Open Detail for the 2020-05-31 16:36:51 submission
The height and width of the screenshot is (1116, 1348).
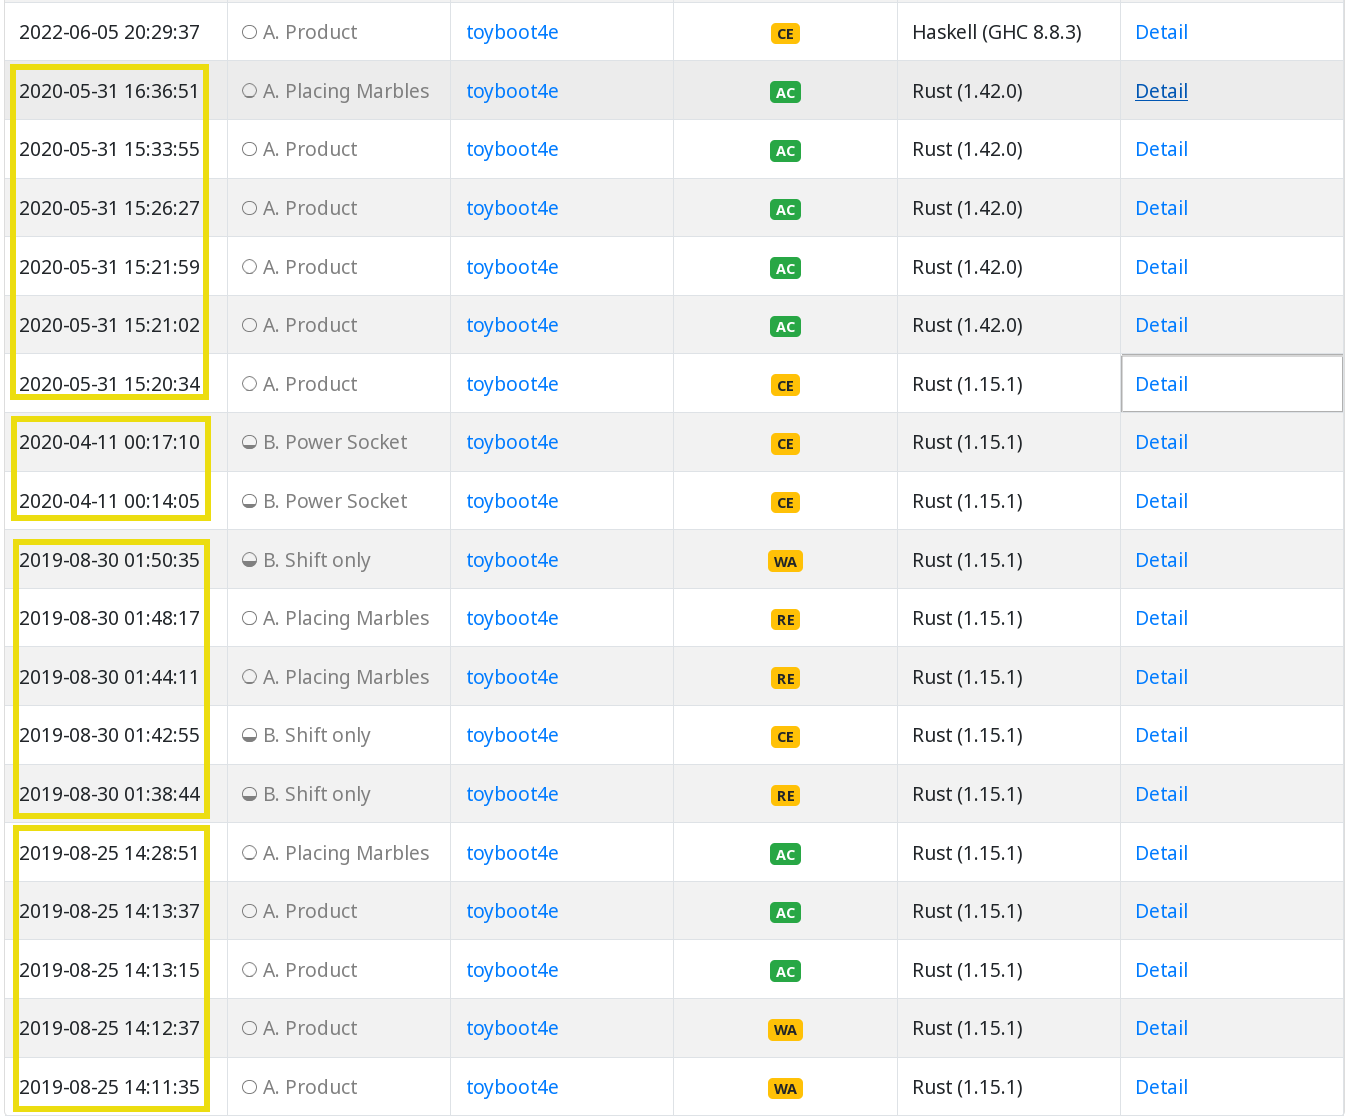pyautogui.click(x=1161, y=91)
